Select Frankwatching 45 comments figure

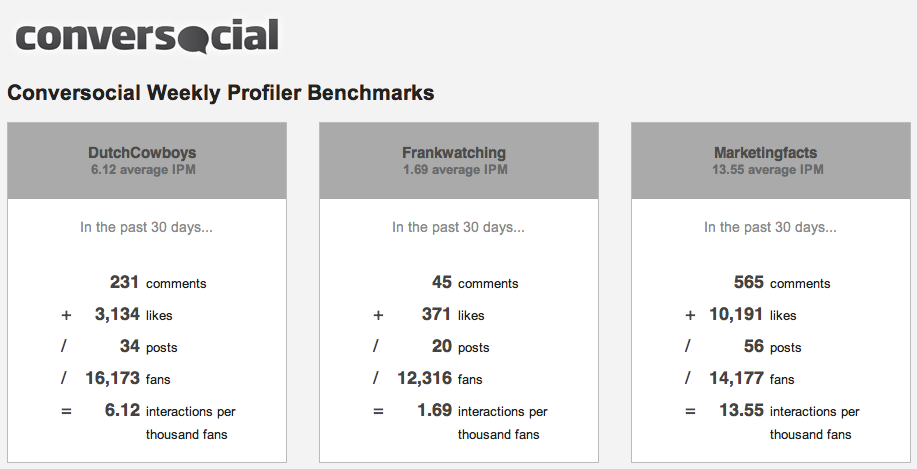(442, 283)
